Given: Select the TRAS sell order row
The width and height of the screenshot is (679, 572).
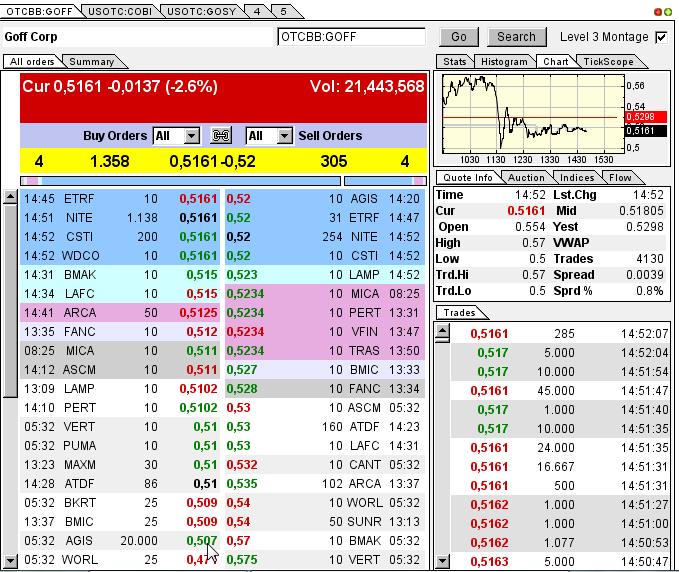Looking at the screenshot, I should [x=325, y=350].
